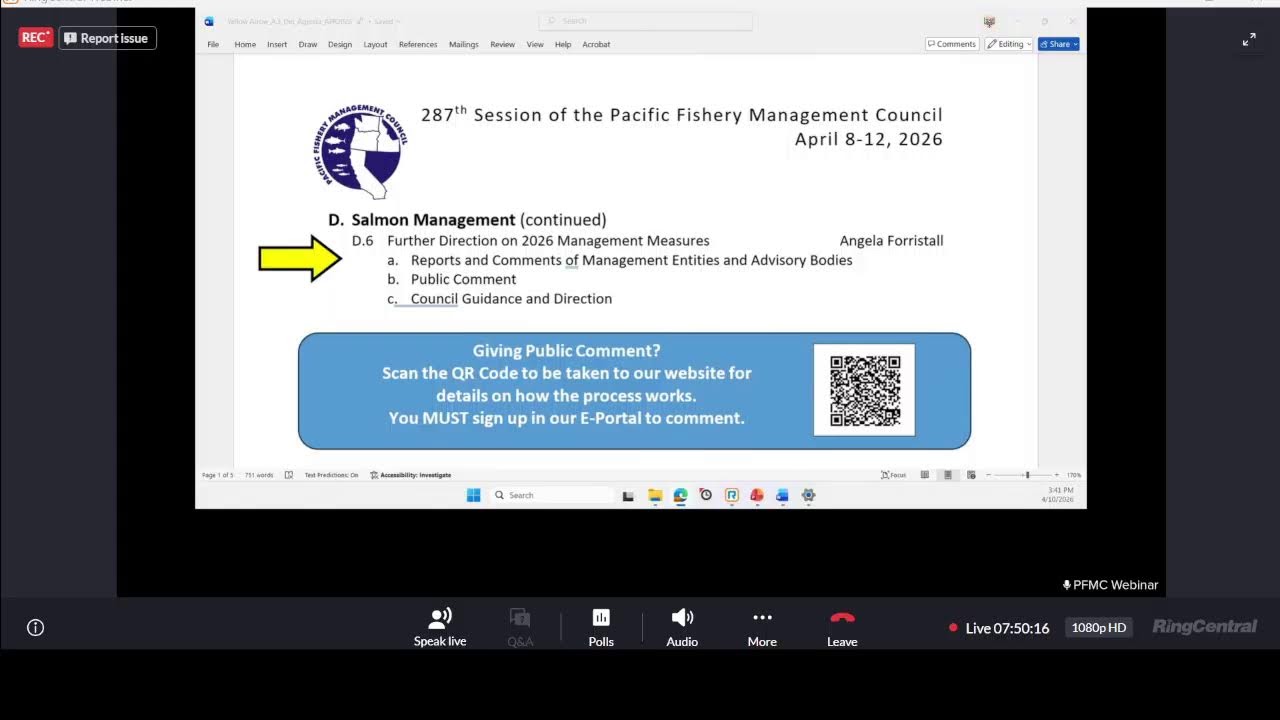The image size is (1280, 720).
Task: Switch to Web Layout view icon
Action: click(971, 475)
